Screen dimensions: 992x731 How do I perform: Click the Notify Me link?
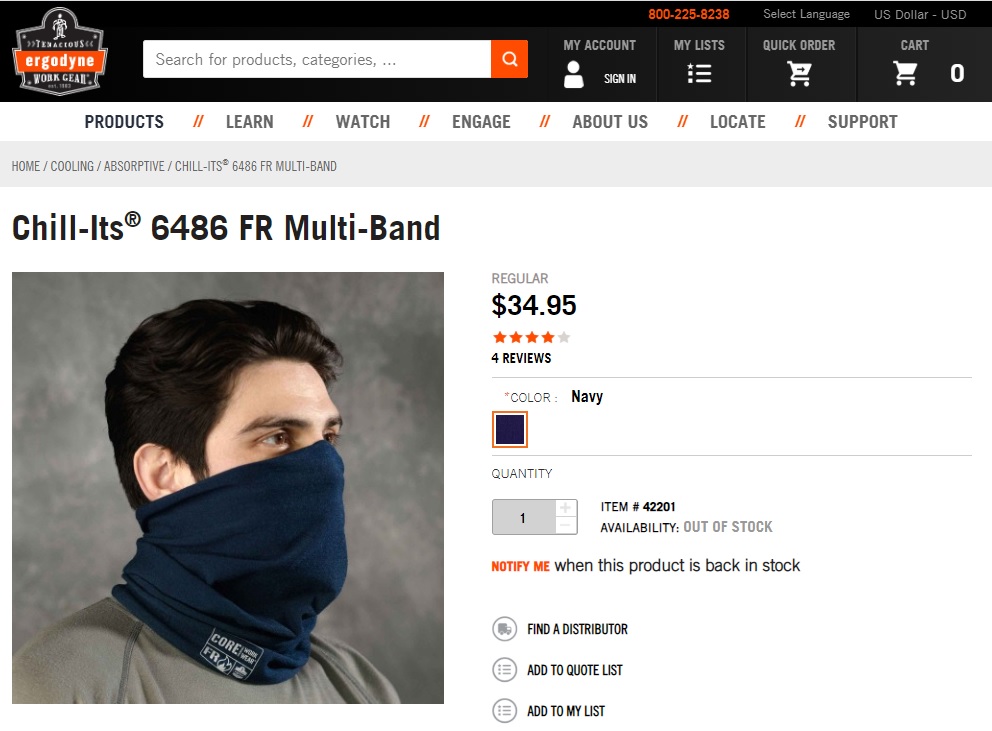click(x=520, y=566)
